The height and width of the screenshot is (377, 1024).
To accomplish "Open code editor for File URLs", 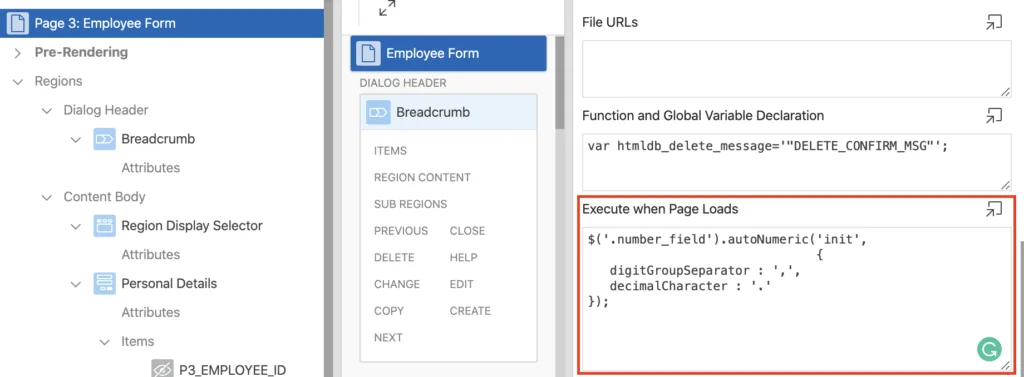I will 994,23.
